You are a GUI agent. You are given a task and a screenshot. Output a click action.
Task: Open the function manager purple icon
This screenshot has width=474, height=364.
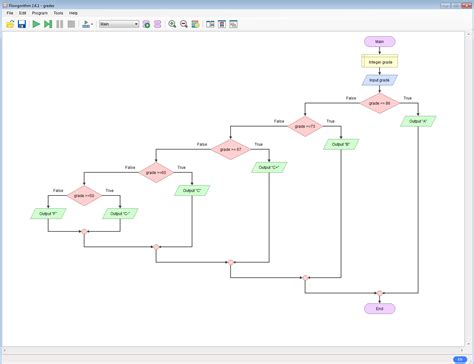click(x=158, y=24)
